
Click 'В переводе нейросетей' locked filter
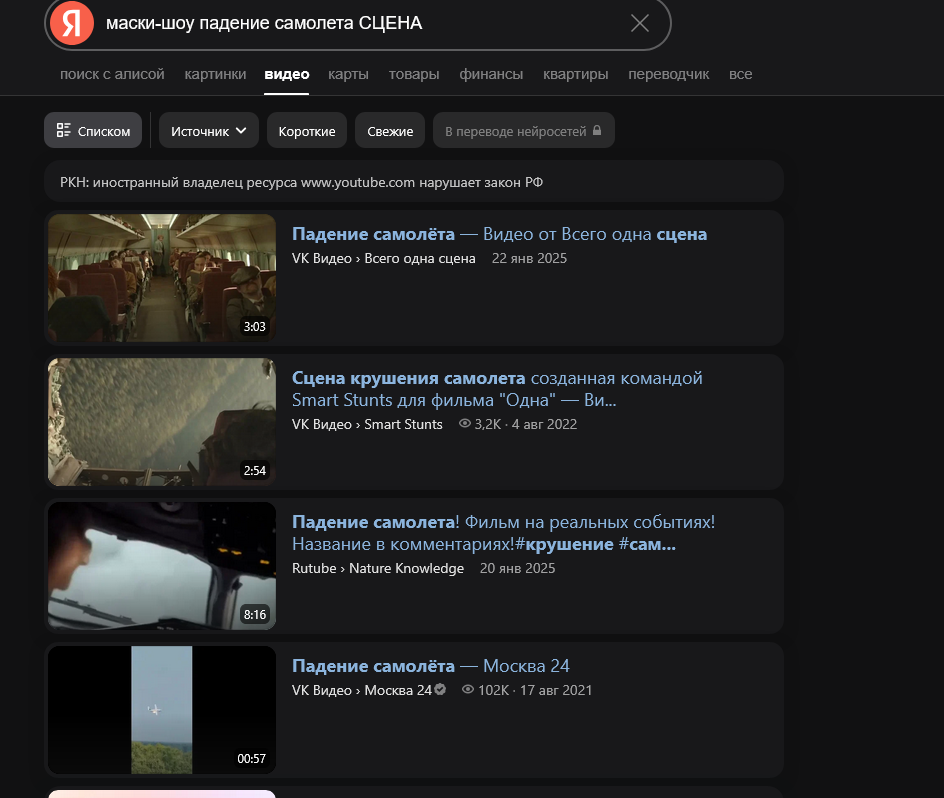point(523,130)
